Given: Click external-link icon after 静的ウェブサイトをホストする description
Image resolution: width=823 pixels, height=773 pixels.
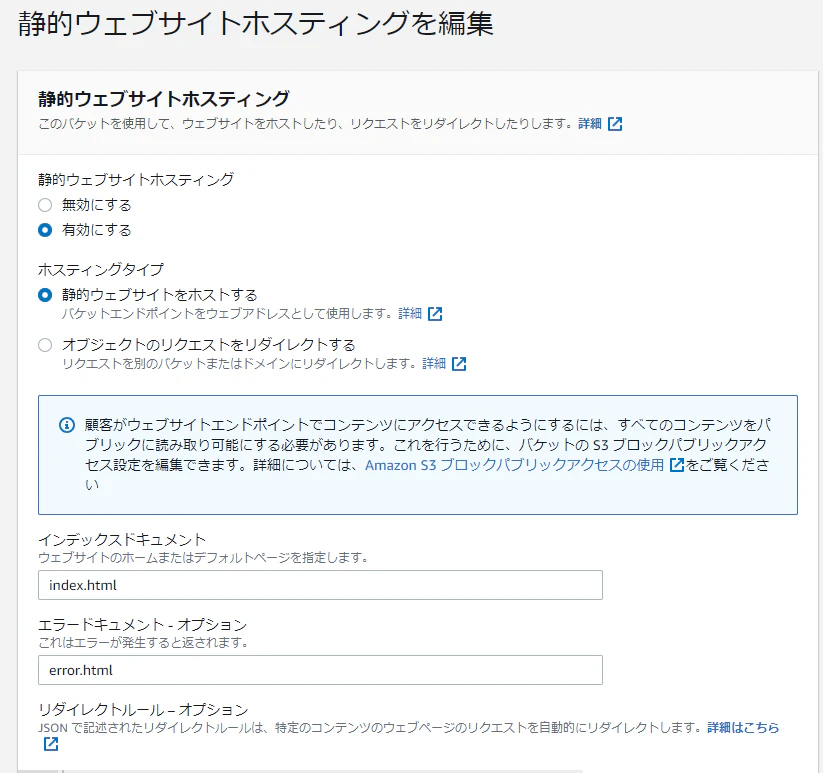Looking at the screenshot, I should (x=435, y=314).
